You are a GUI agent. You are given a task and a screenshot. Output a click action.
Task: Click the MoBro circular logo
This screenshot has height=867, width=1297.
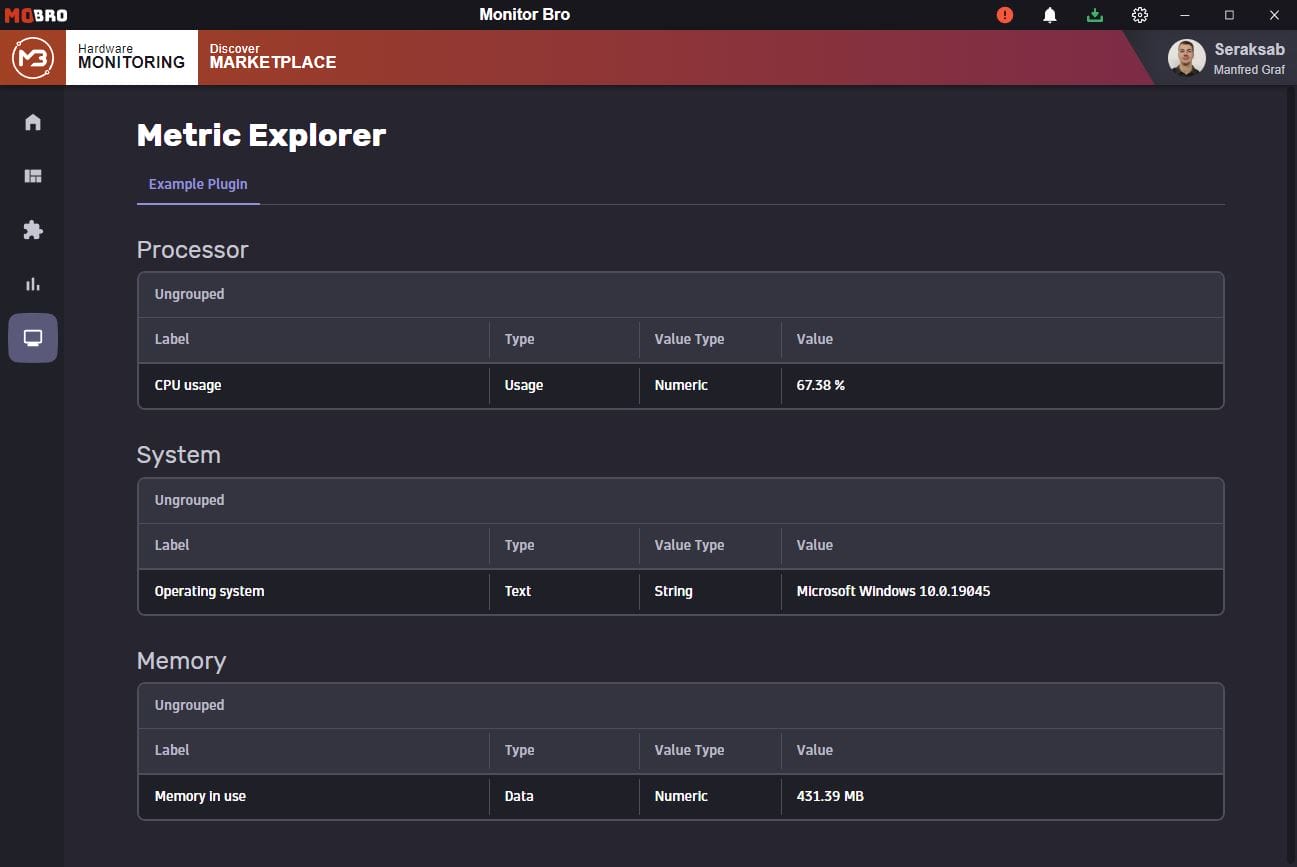32,58
